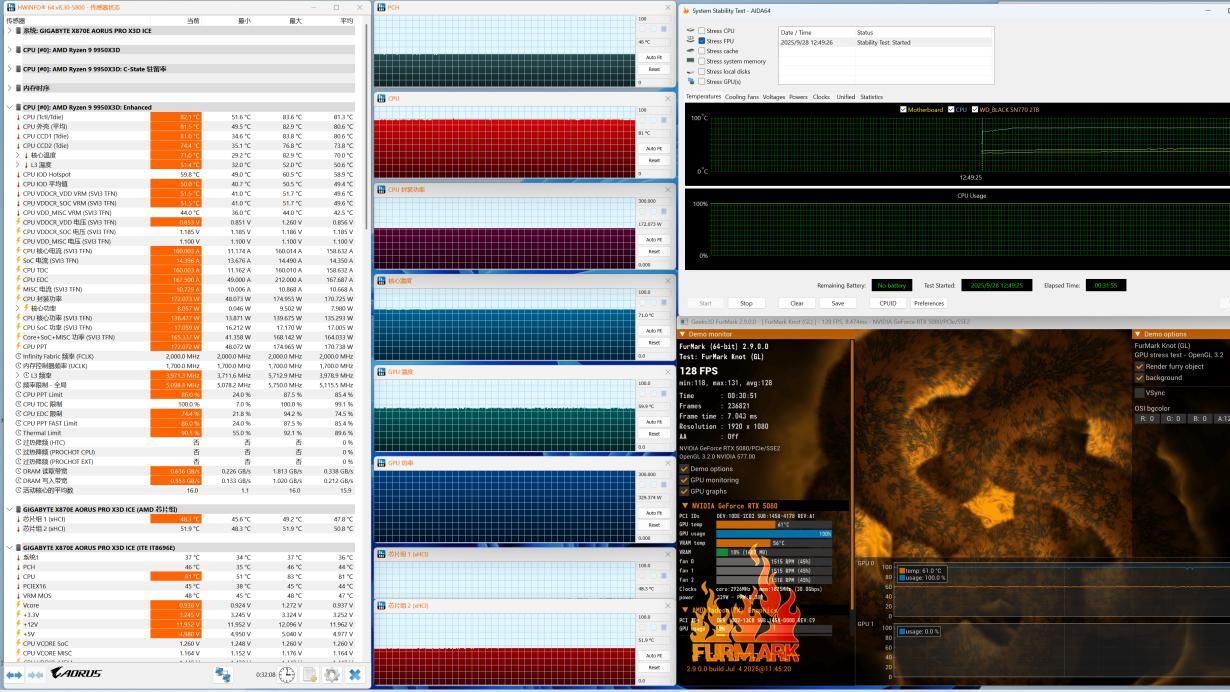Click the Preferences button in AIDA64
1230x692 pixels.
point(928,303)
